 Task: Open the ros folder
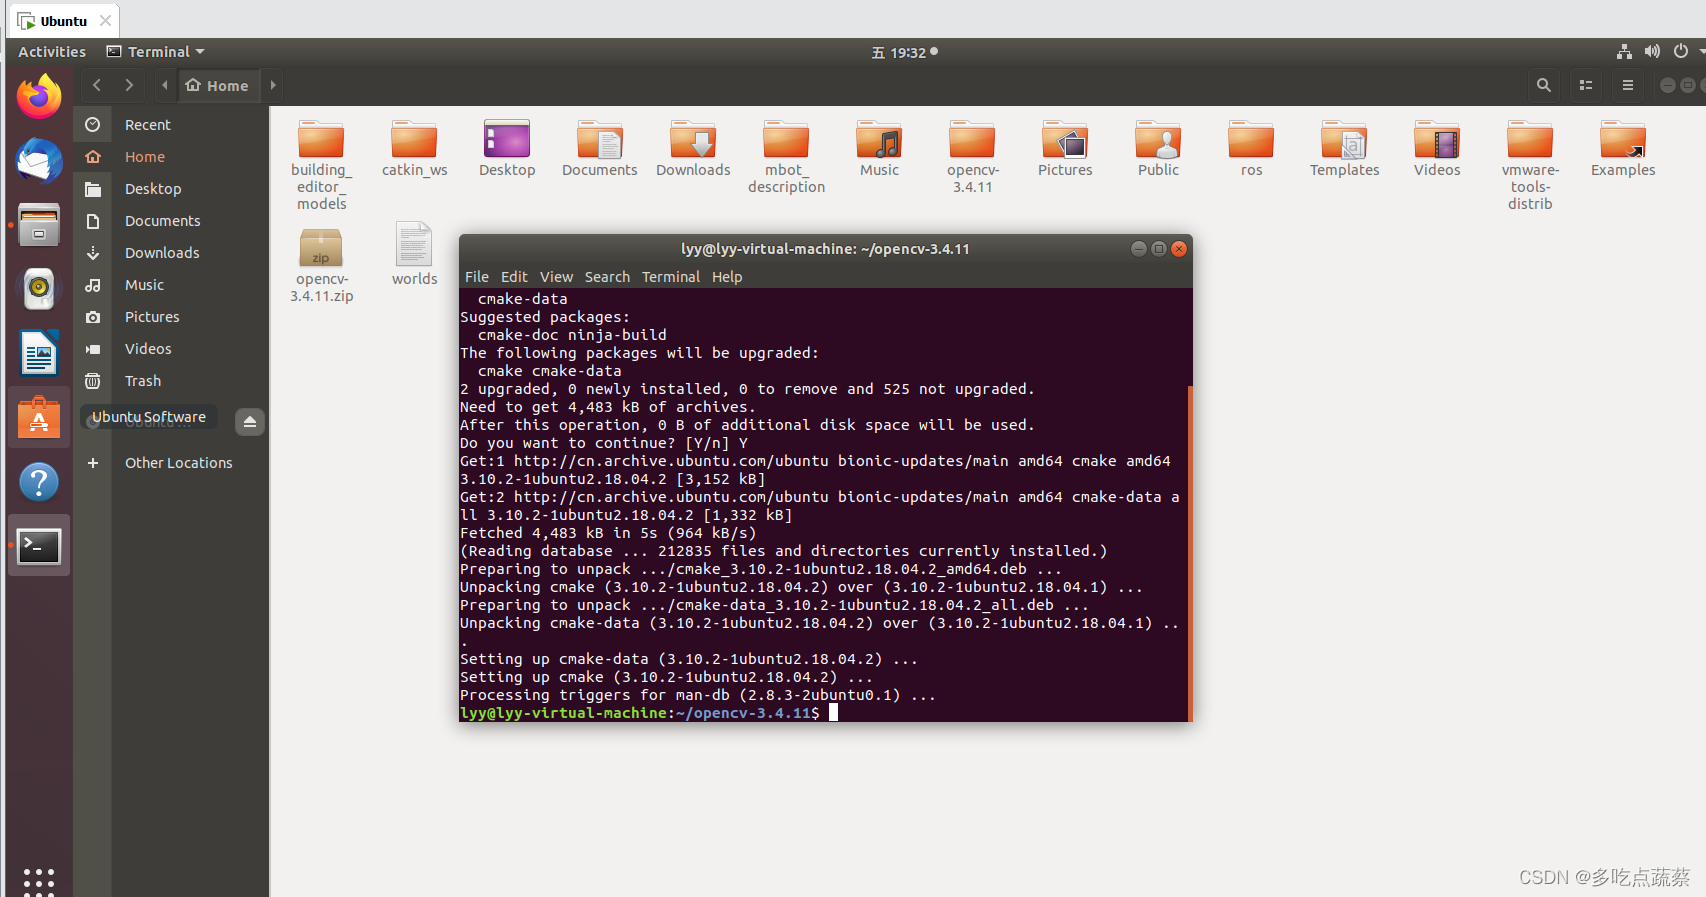click(x=1251, y=149)
